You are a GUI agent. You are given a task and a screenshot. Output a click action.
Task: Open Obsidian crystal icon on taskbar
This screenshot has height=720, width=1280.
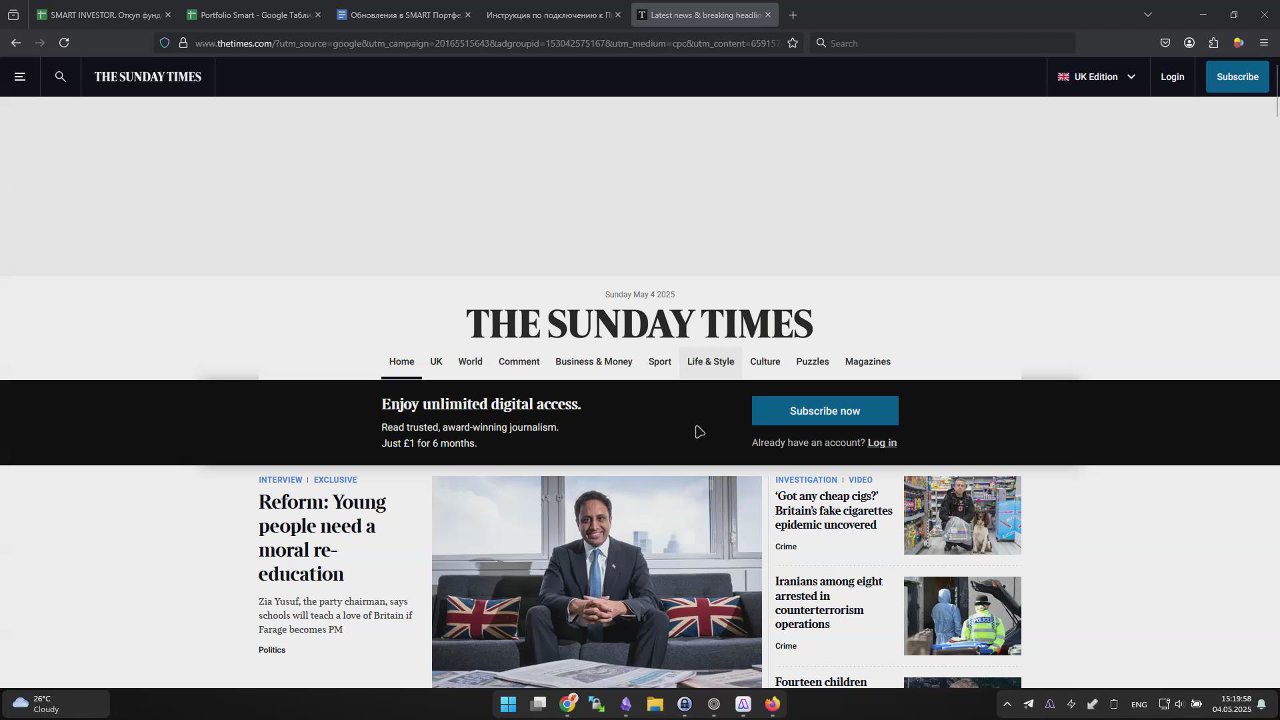[626, 704]
